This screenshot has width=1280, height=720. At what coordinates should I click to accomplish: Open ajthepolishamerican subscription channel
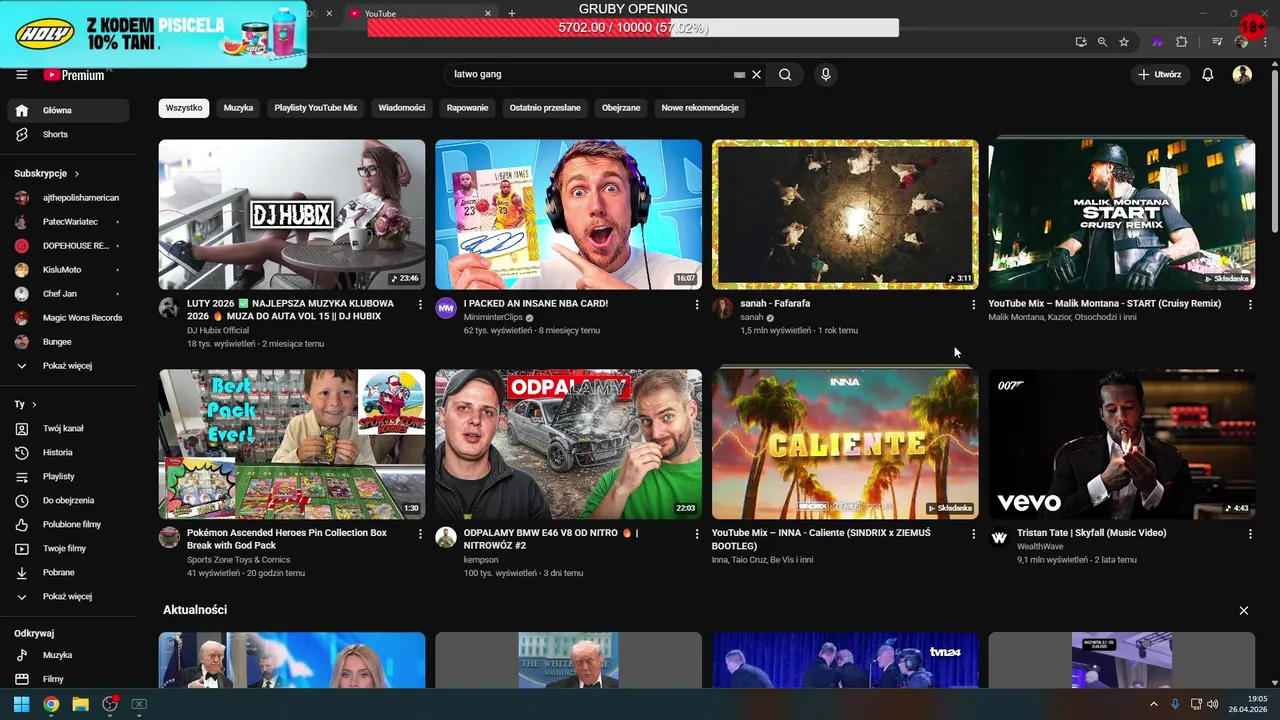pos(68,198)
